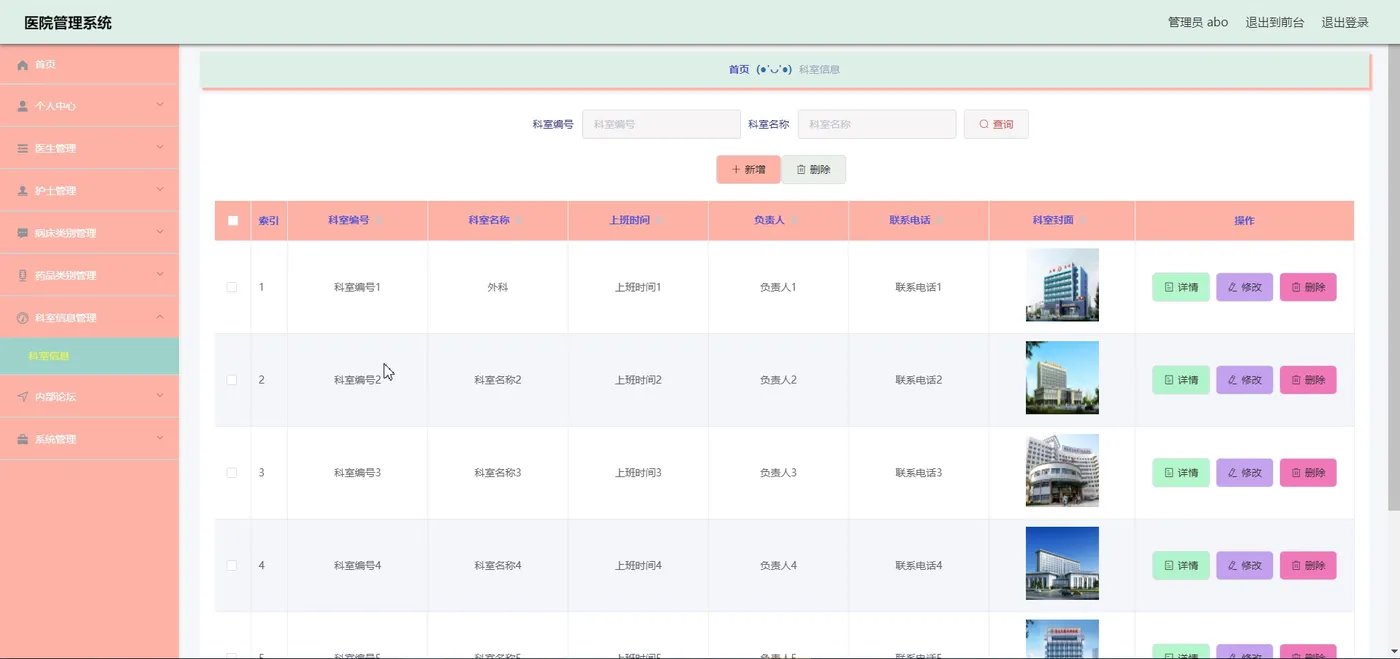Select the 科室信息 submenu item

coord(89,356)
